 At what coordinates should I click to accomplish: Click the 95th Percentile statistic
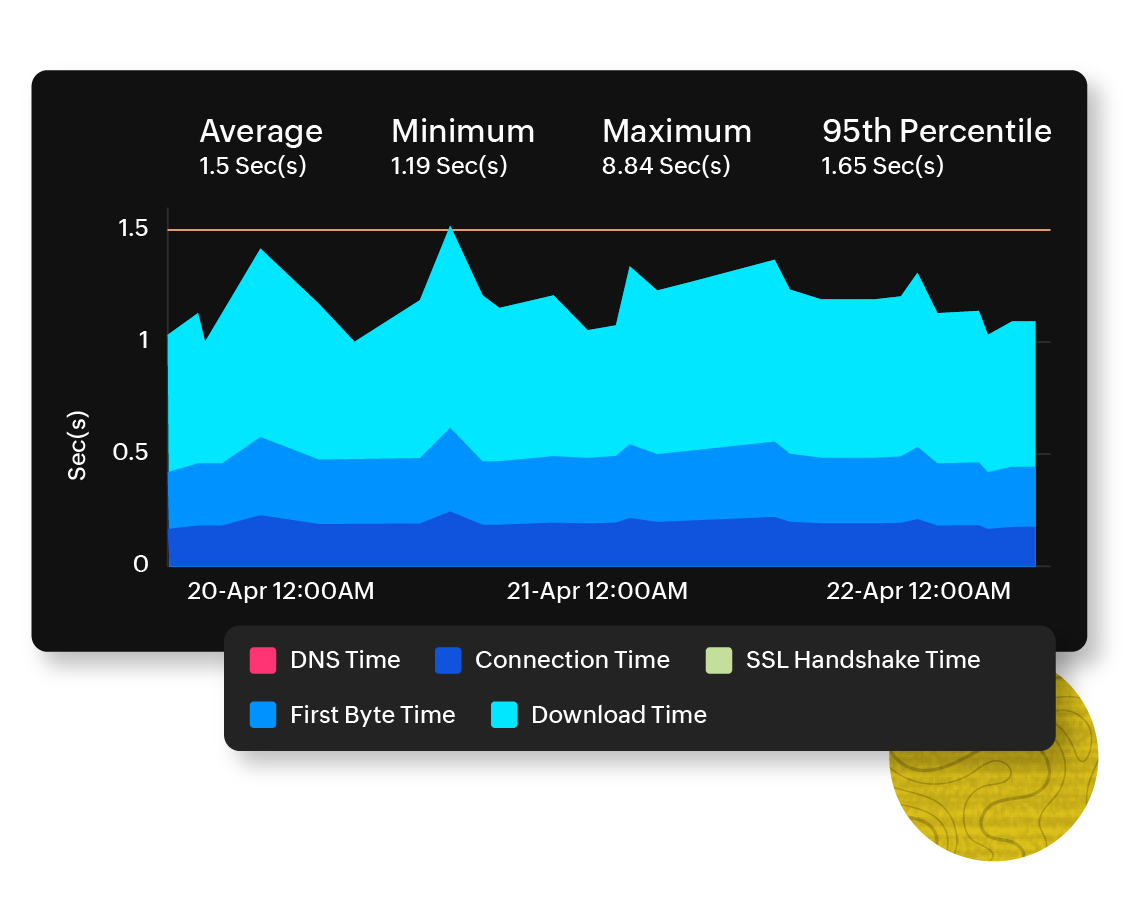tap(936, 146)
